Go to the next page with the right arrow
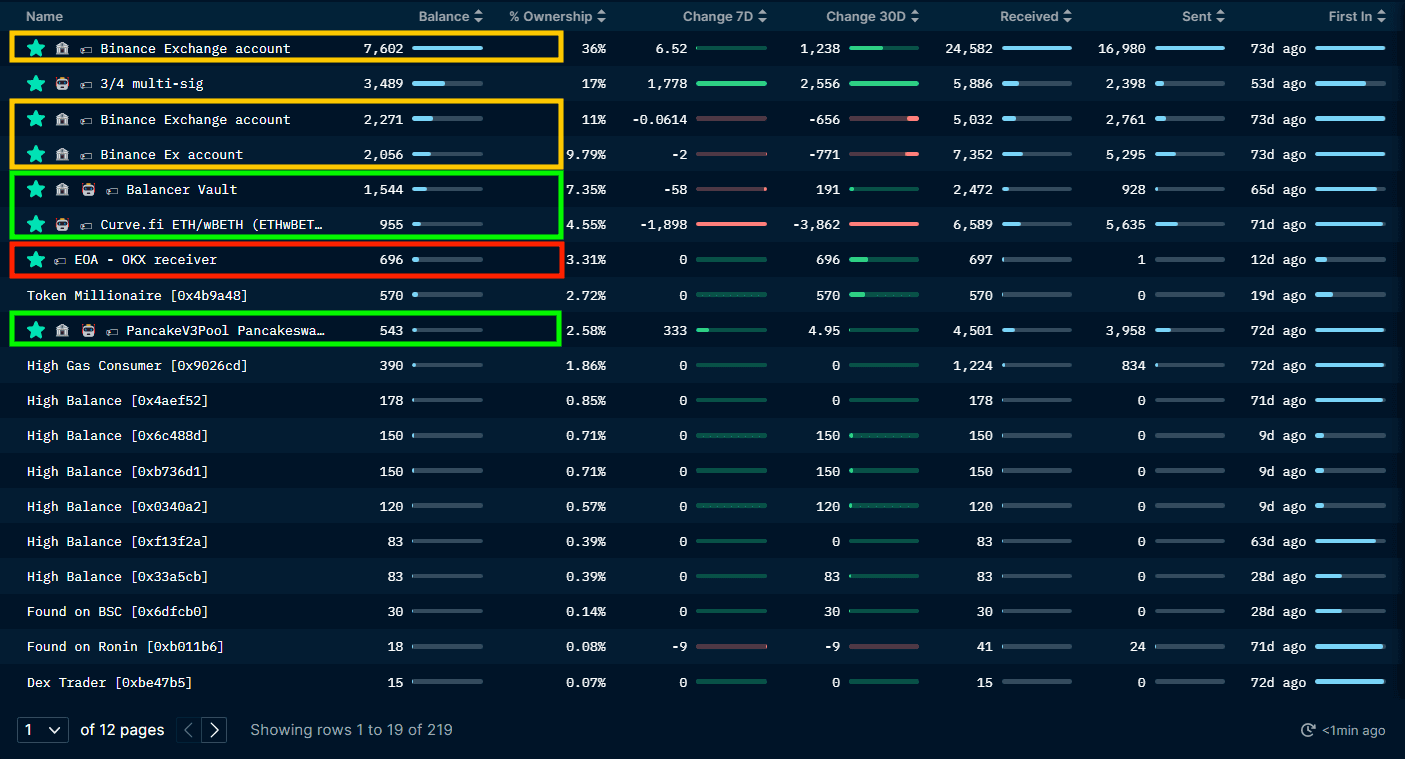Viewport: 1405px width, 759px height. (x=214, y=730)
